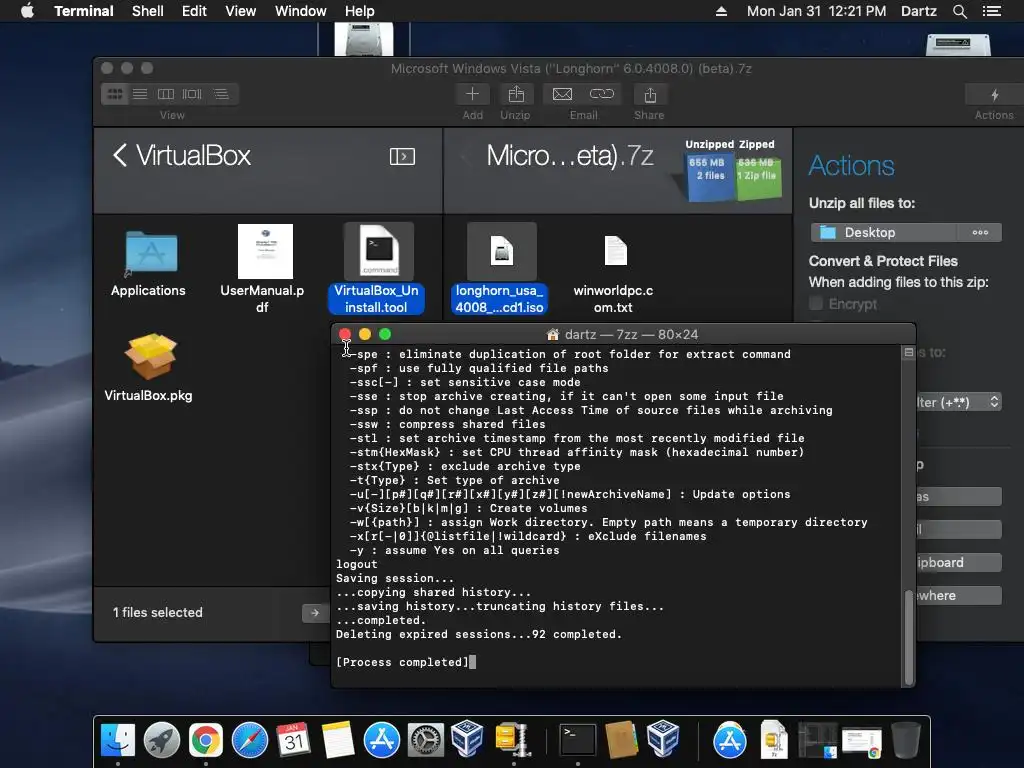Open the Edit menu
The height and width of the screenshot is (768, 1024).
point(194,11)
